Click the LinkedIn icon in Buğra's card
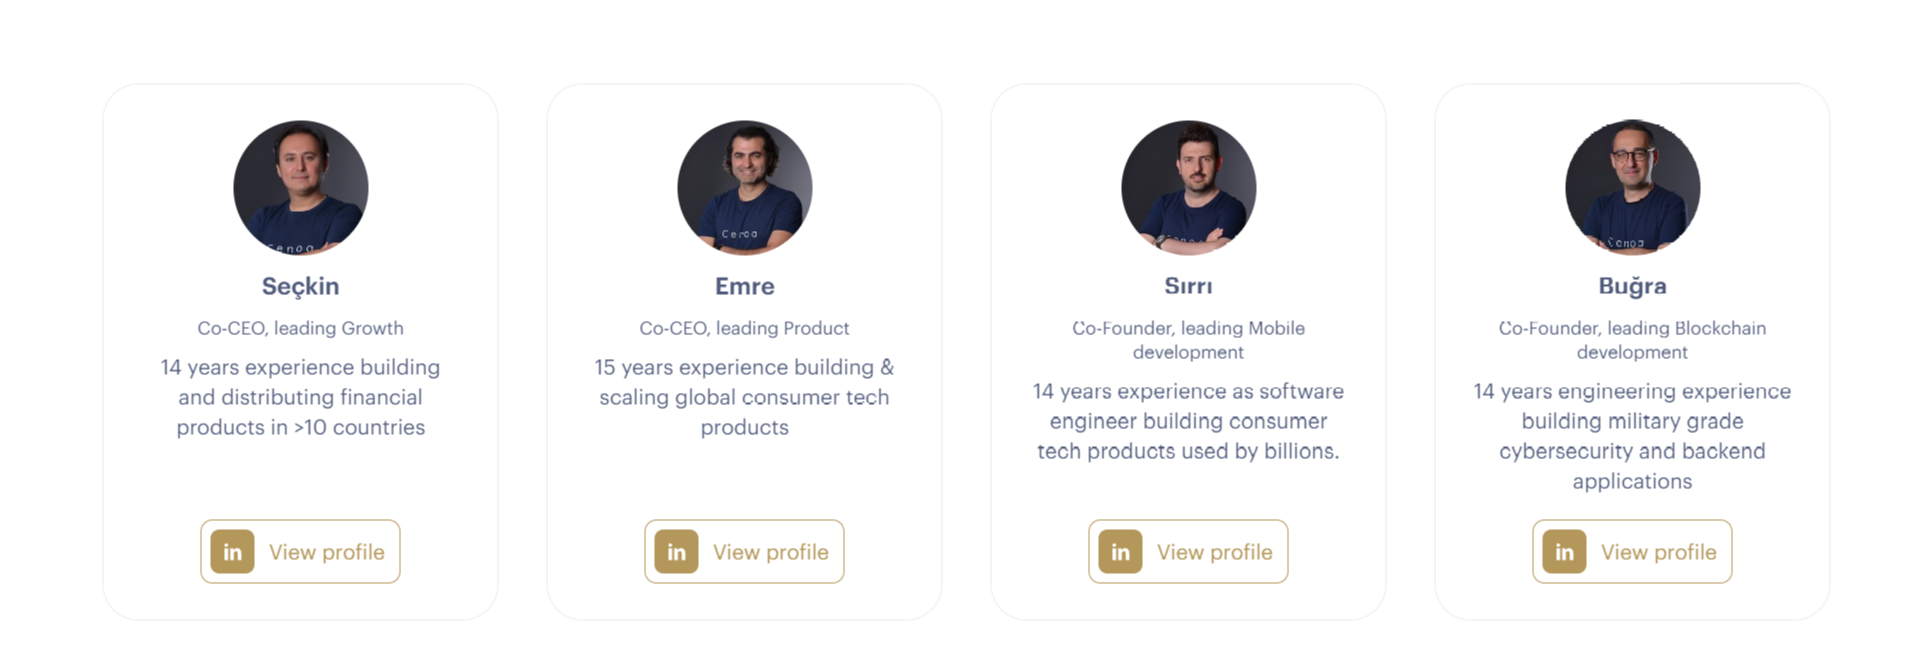 coord(1564,552)
